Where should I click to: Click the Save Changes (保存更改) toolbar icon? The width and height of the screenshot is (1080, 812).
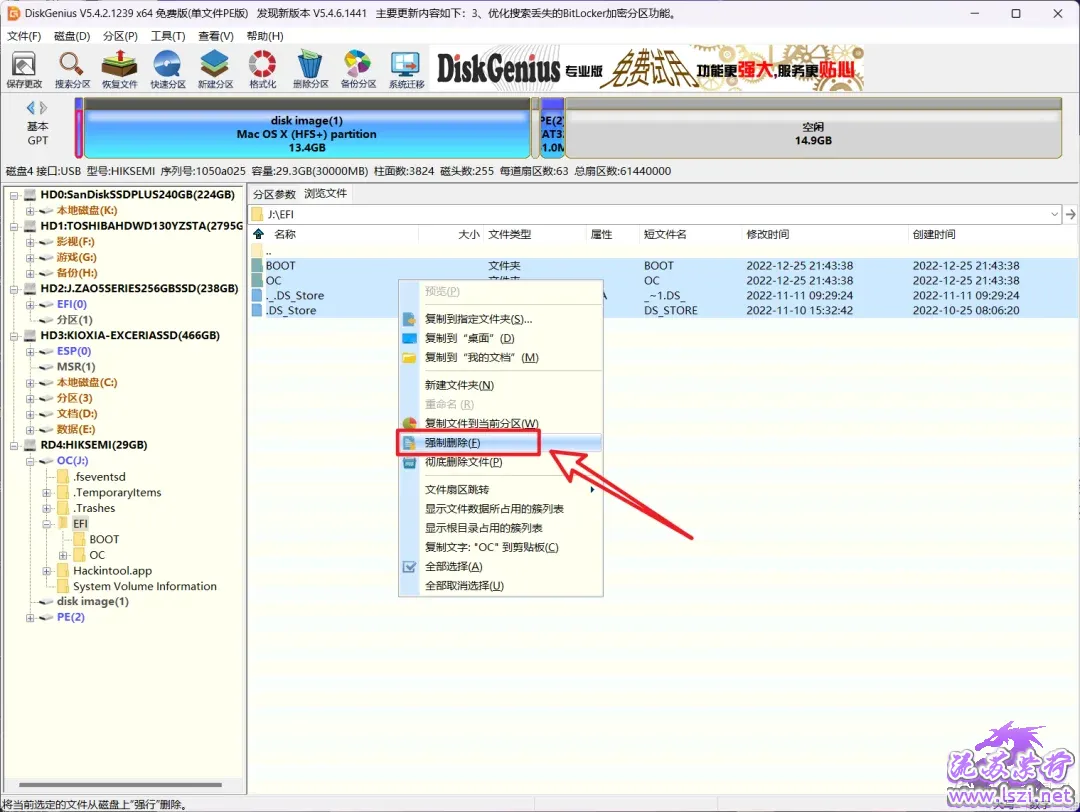click(x=24, y=69)
